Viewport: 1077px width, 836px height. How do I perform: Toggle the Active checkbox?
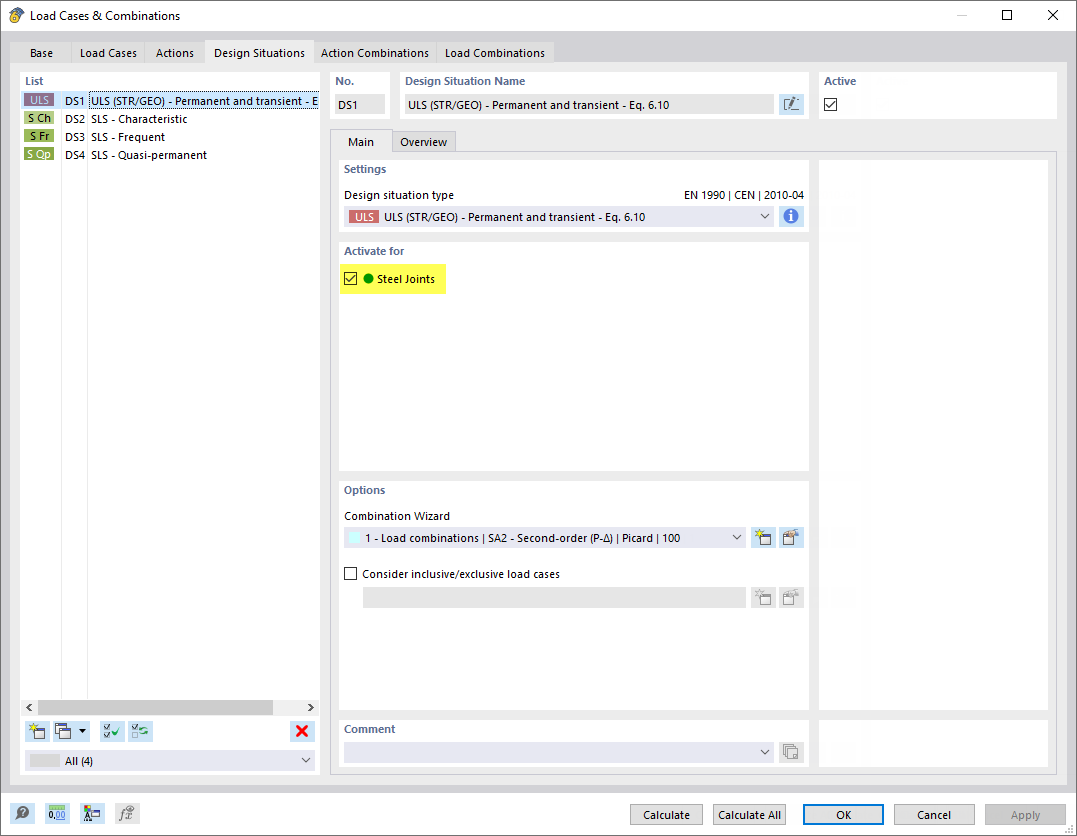pyautogui.click(x=830, y=104)
